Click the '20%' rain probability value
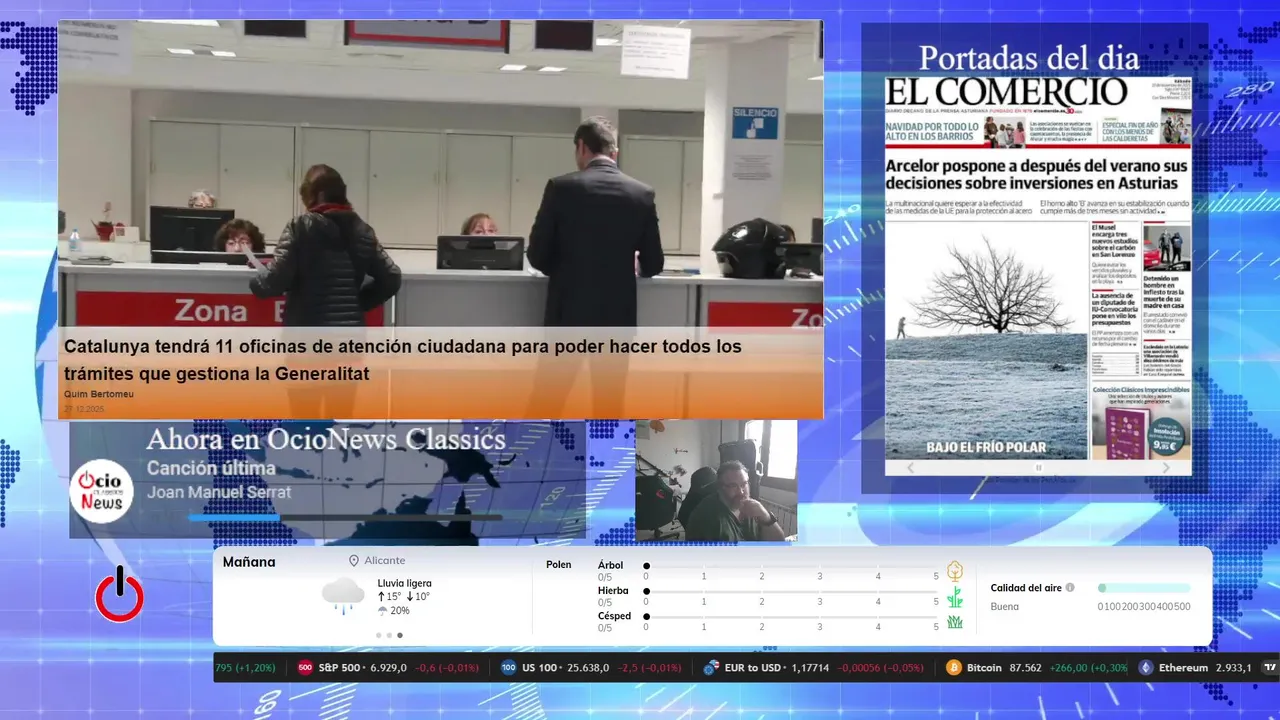 click(x=400, y=611)
